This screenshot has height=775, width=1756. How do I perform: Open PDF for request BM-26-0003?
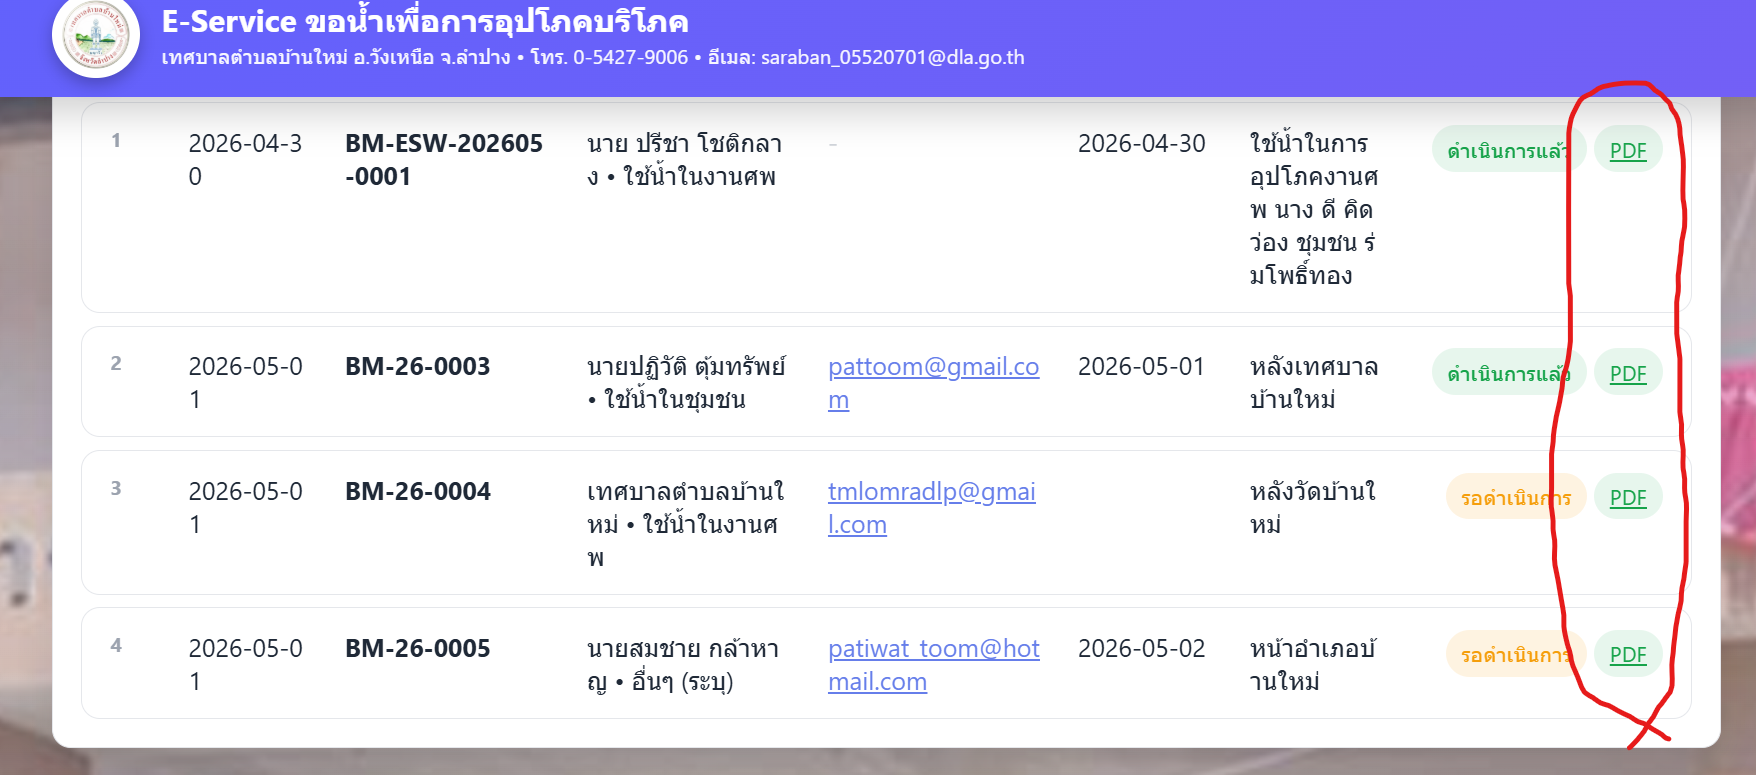pos(1628,373)
